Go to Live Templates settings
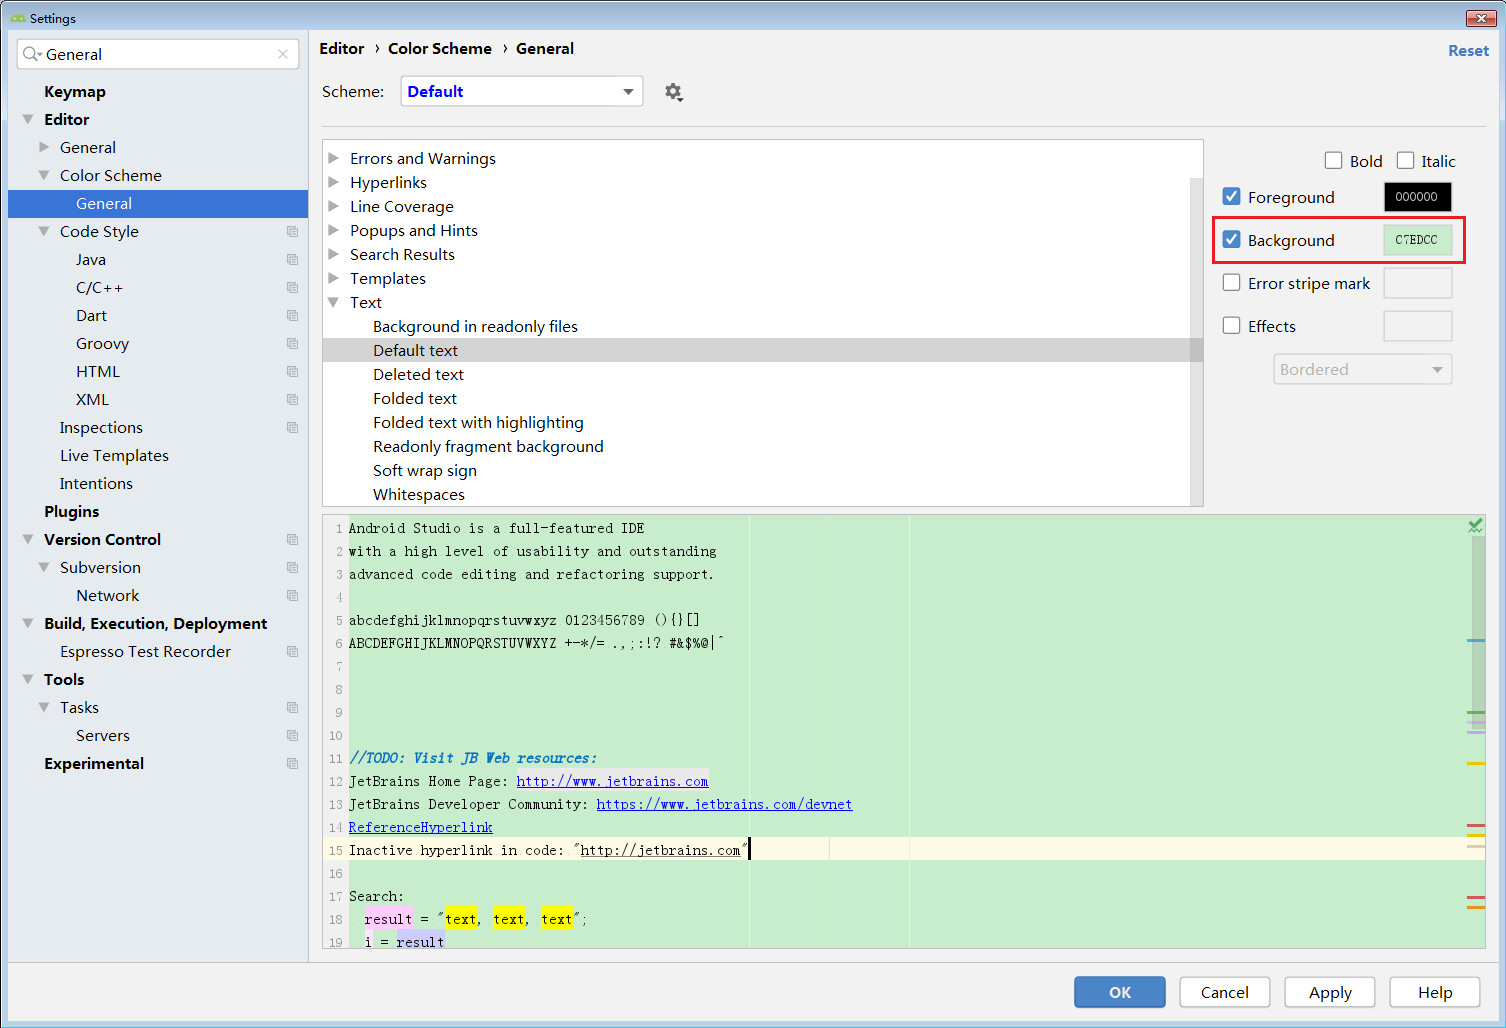The width and height of the screenshot is (1506, 1028). click(114, 455)
